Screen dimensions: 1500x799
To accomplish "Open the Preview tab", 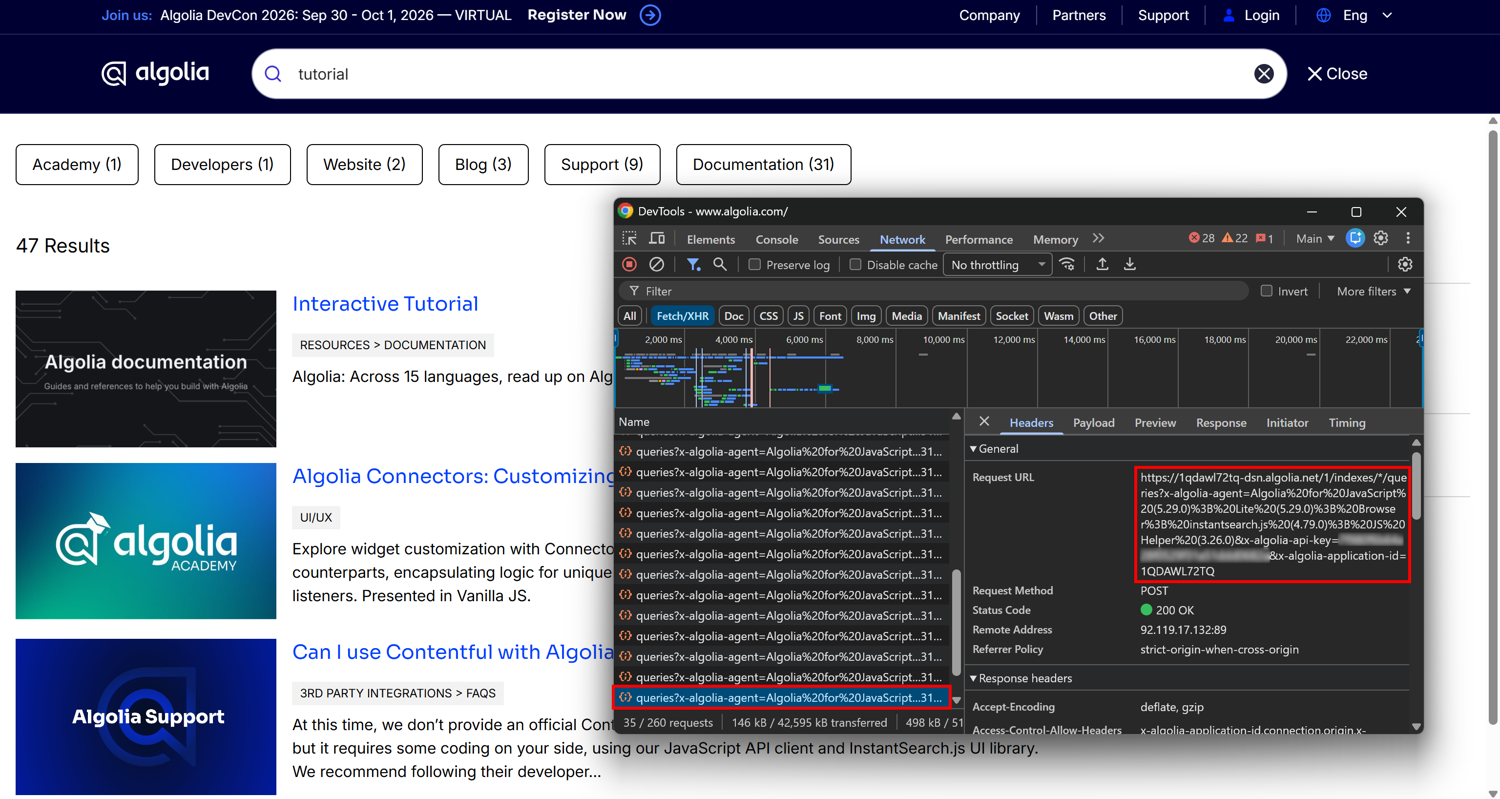I will pos(1155,422).
